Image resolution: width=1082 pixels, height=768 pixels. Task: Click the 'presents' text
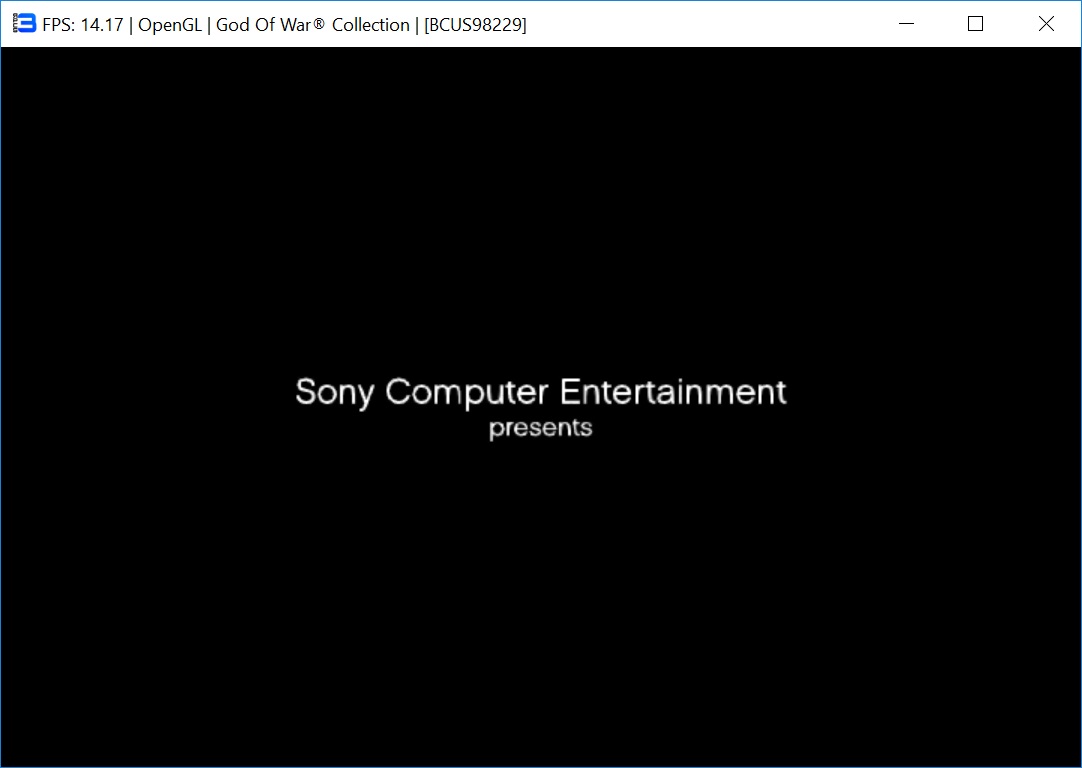coord(541,429)
